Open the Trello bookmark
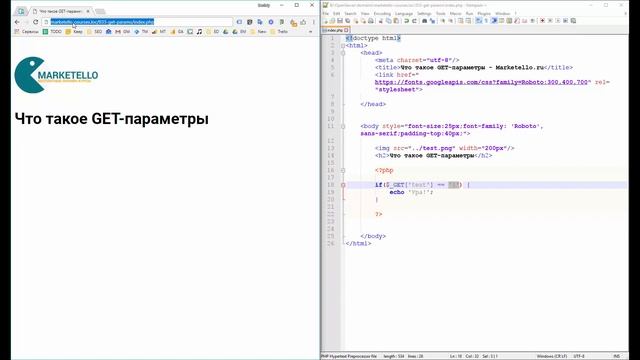 (279, 31)
